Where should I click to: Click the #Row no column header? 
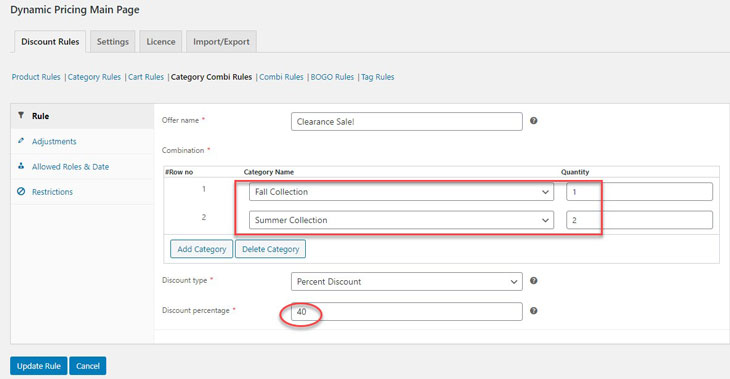click(x=179, y=172)
